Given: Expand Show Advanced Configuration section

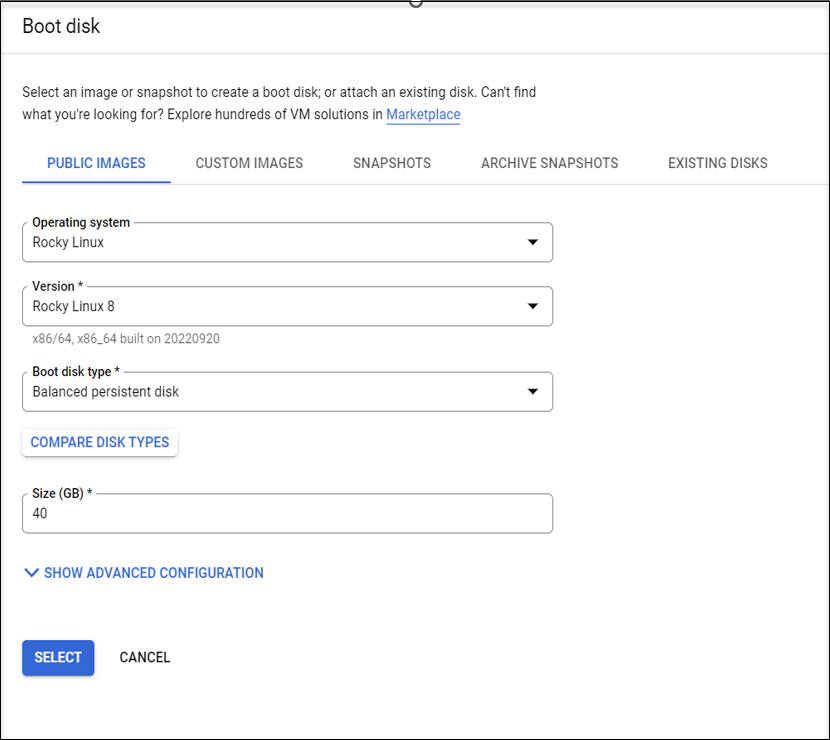Looking at the screenshot, I should tap(153, 573).
